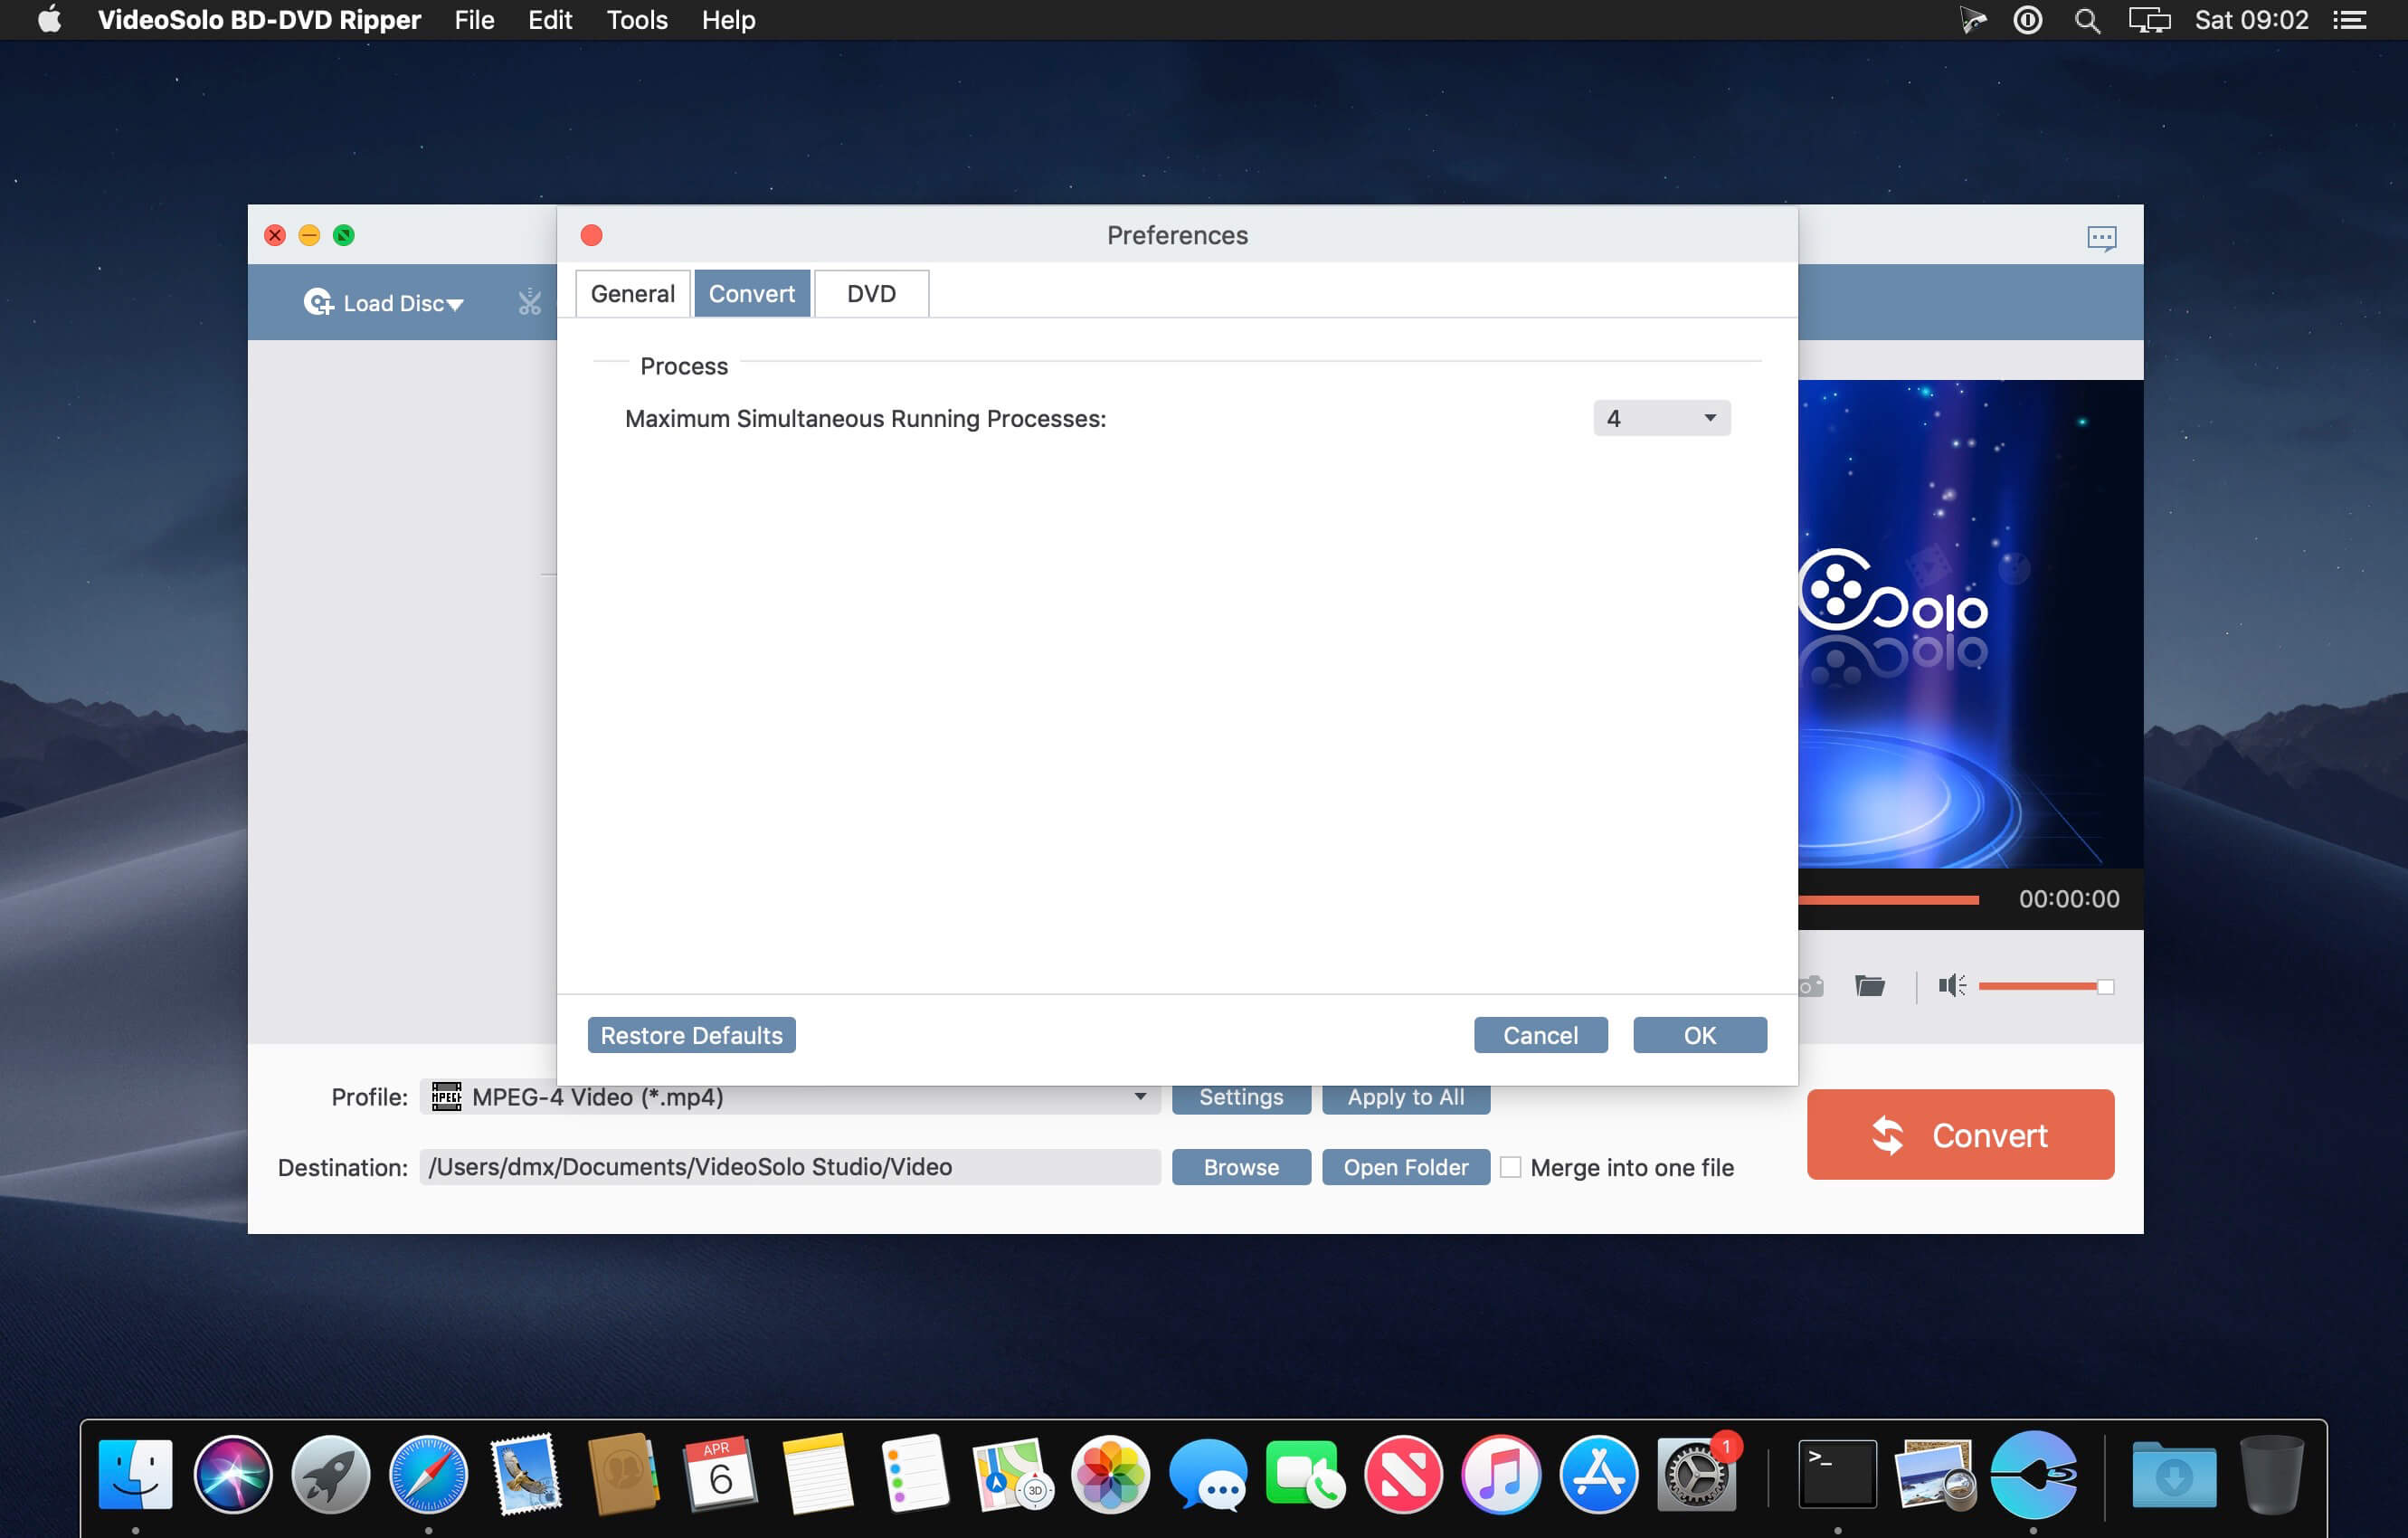The image size is (2408, 1538).
Task: Switch to the DVD preferences tab
Action: tap(871, 293)
